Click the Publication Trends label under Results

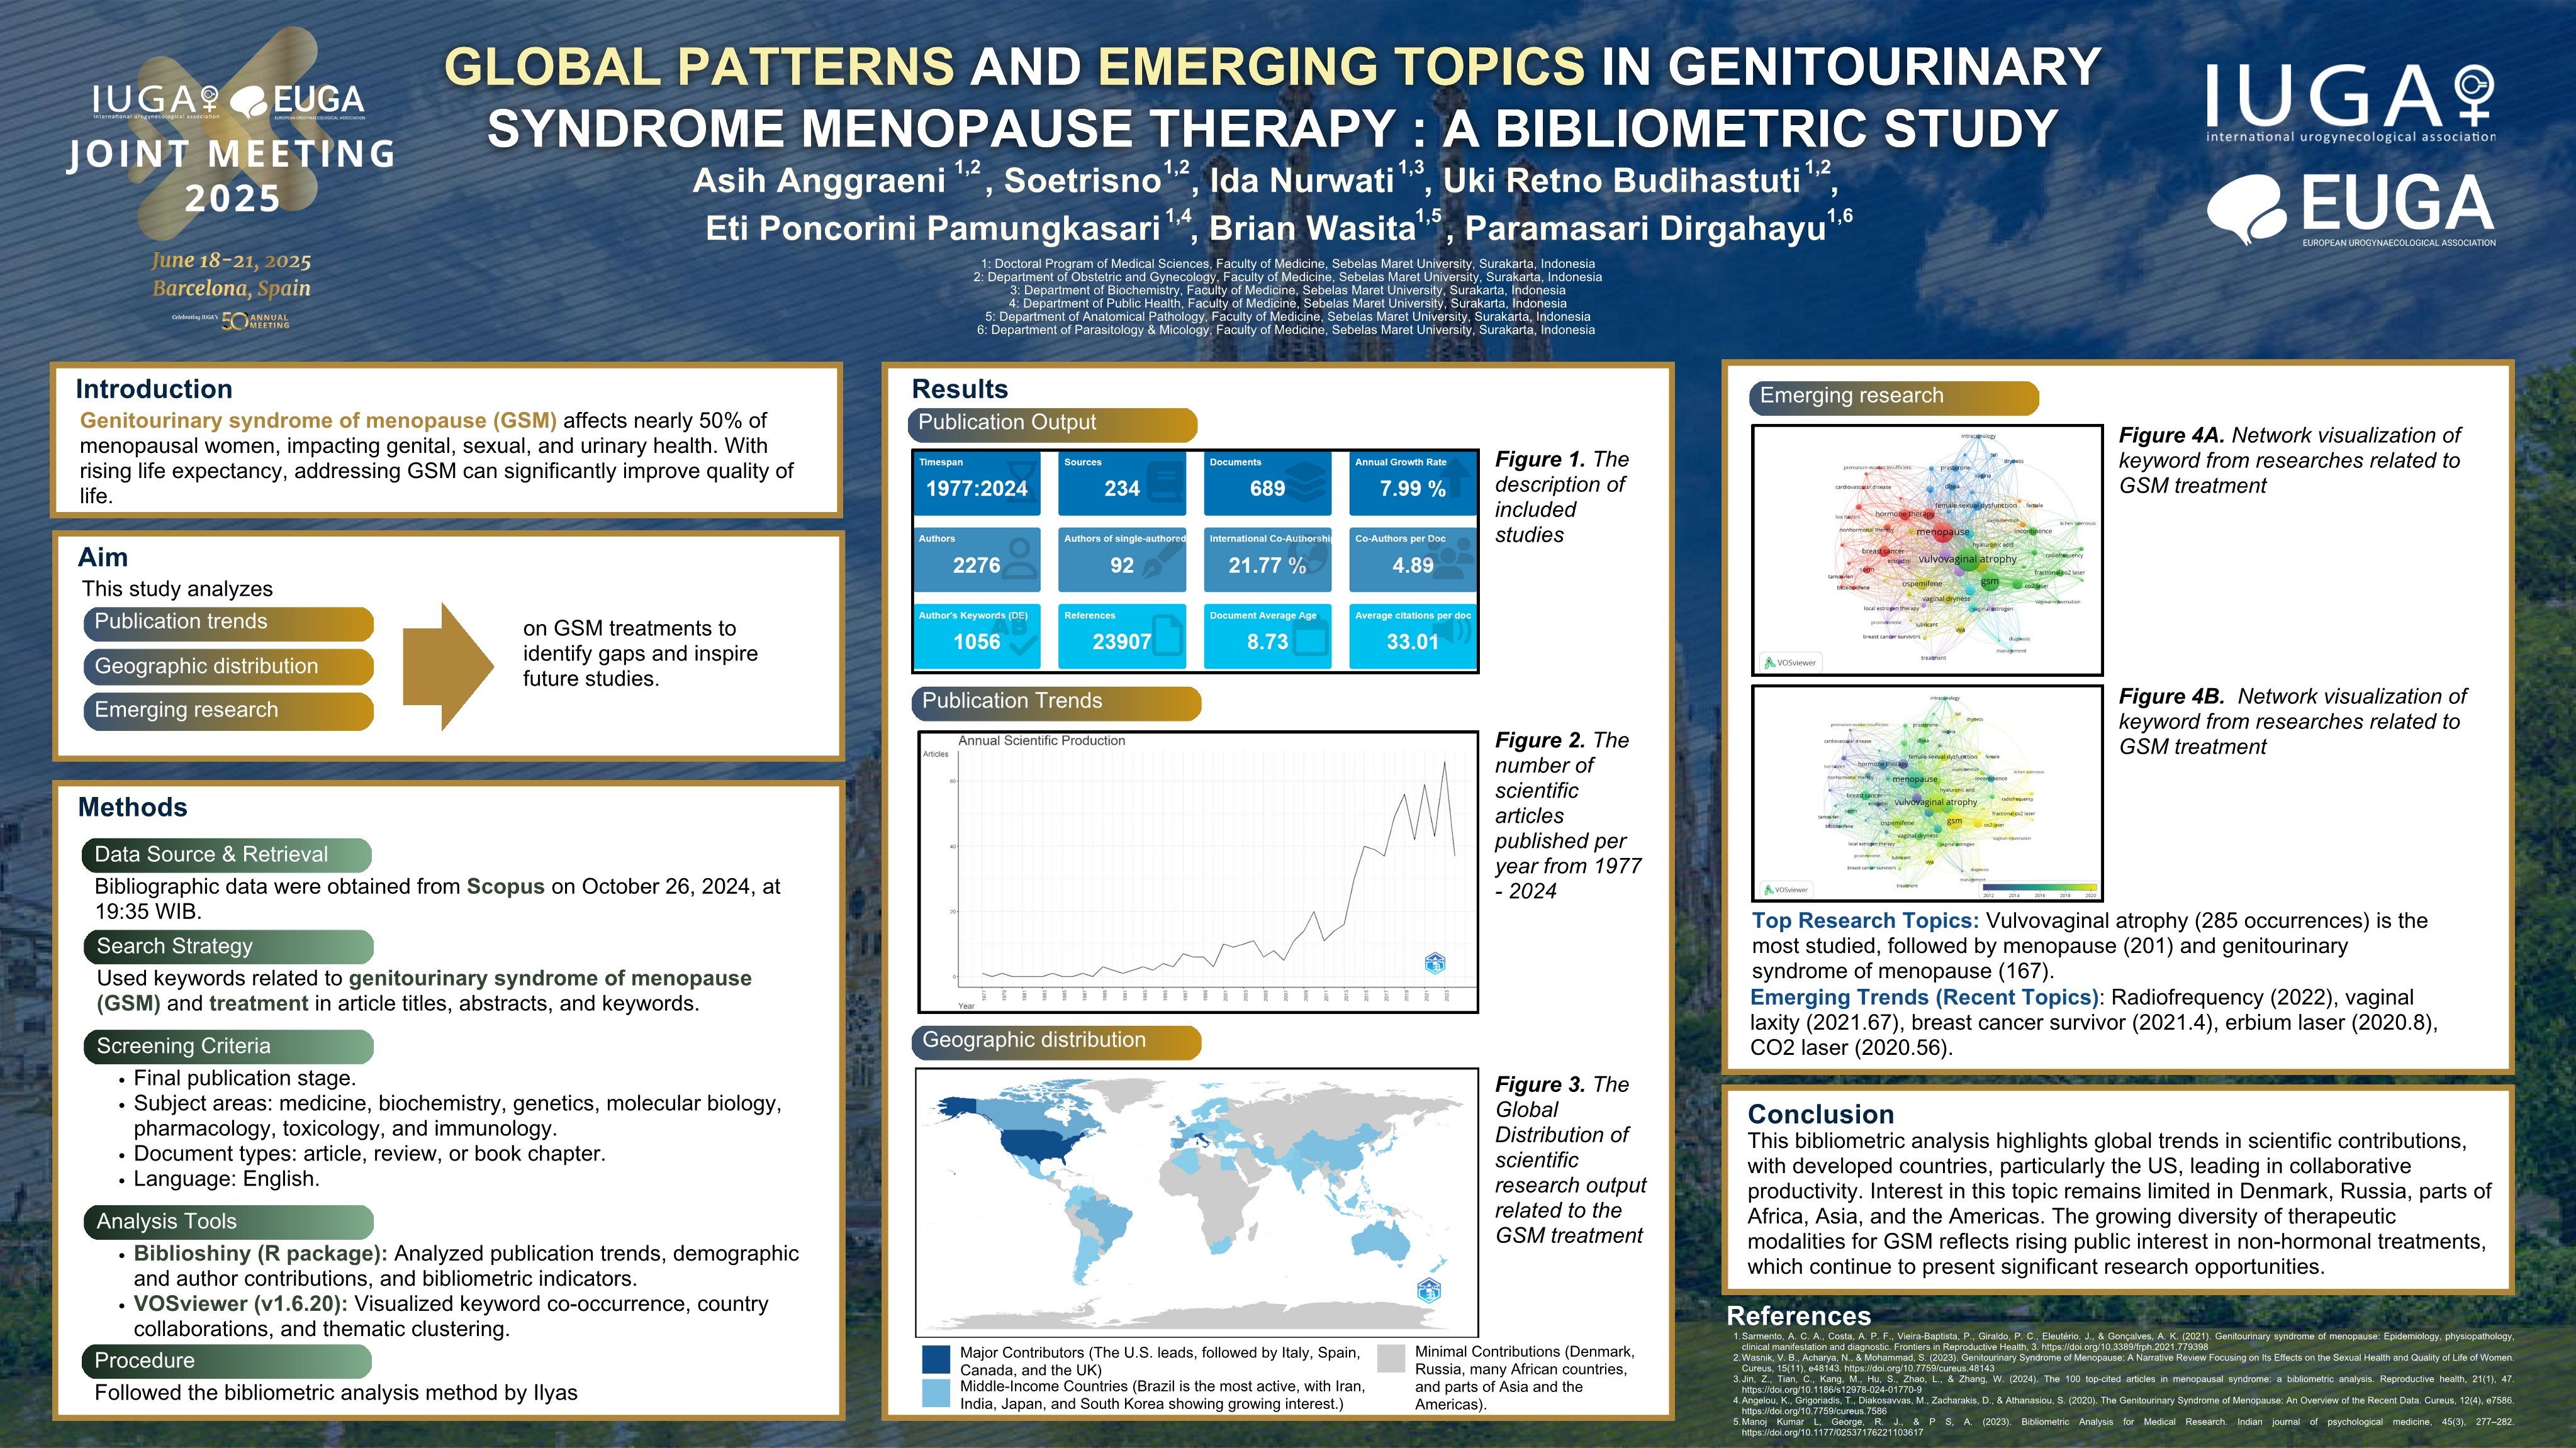[x=1056, y=703]
